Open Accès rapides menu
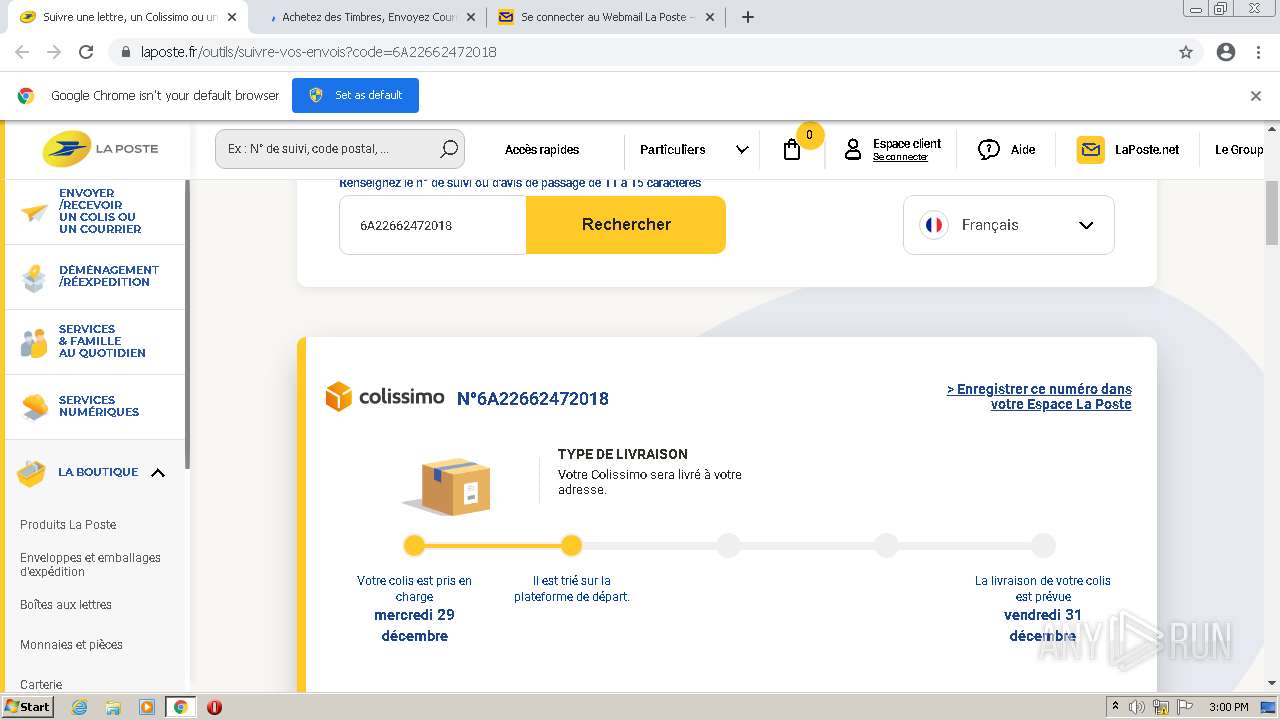The width and height of the screenshot is (1280, 720). tap(542, 150)
